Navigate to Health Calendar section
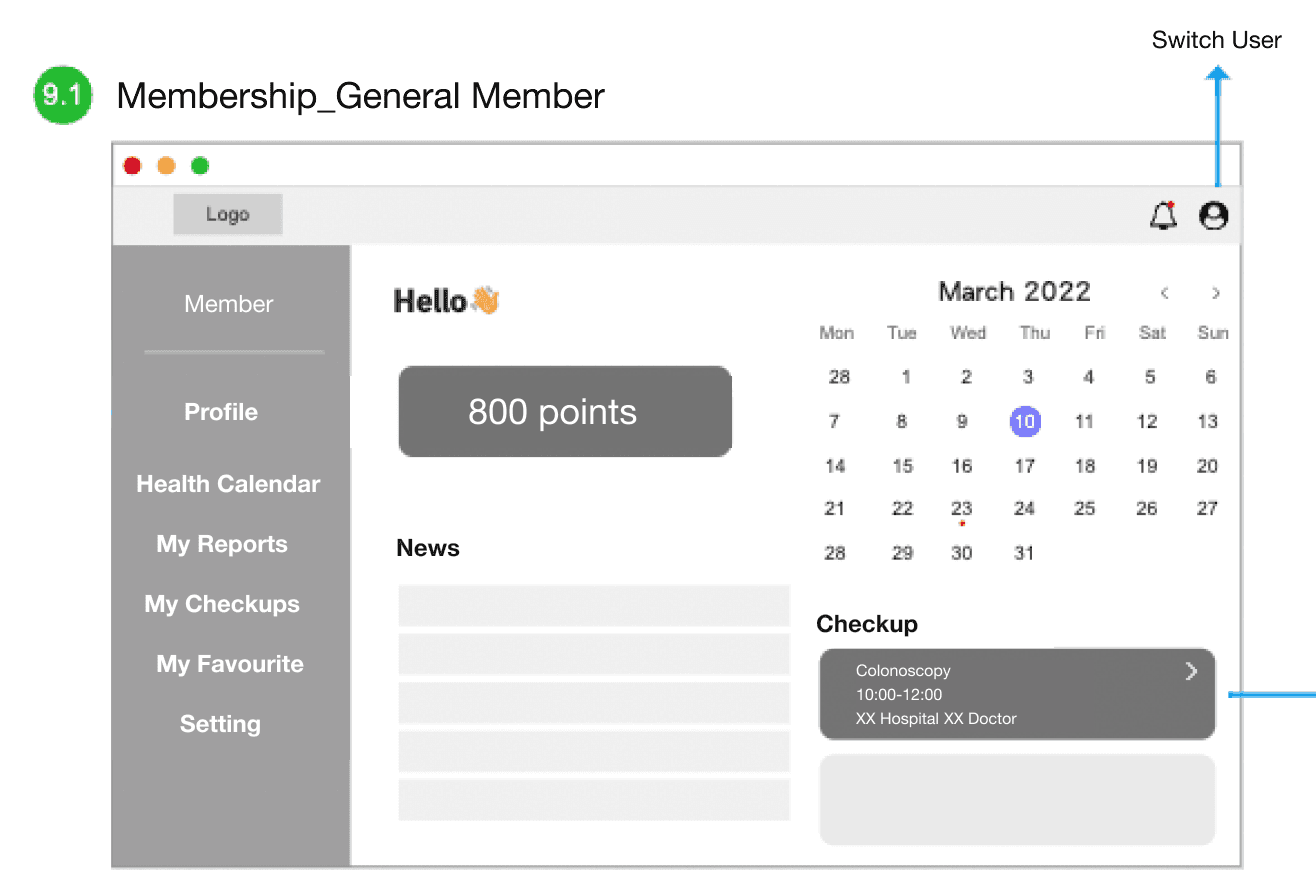This screenshot has height=892, width=1316. (x=228, y=484)
